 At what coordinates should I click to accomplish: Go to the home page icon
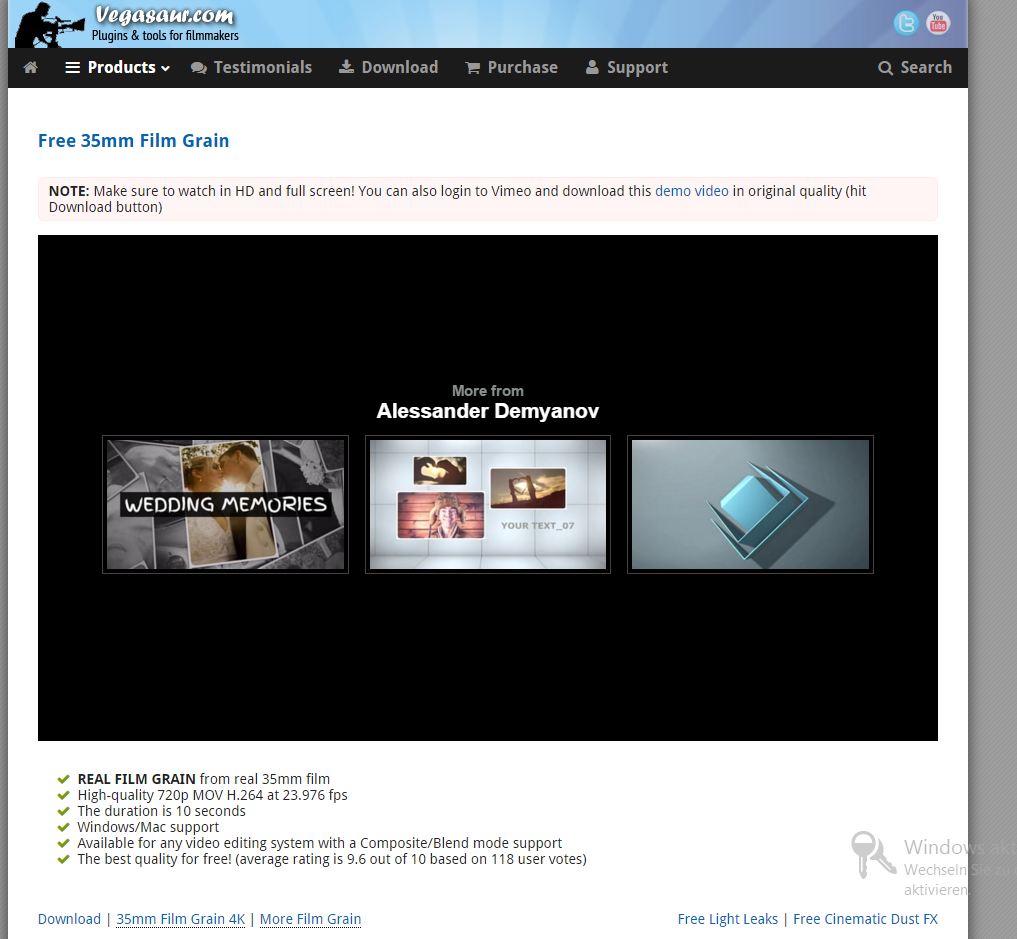(x=30, y=67)
